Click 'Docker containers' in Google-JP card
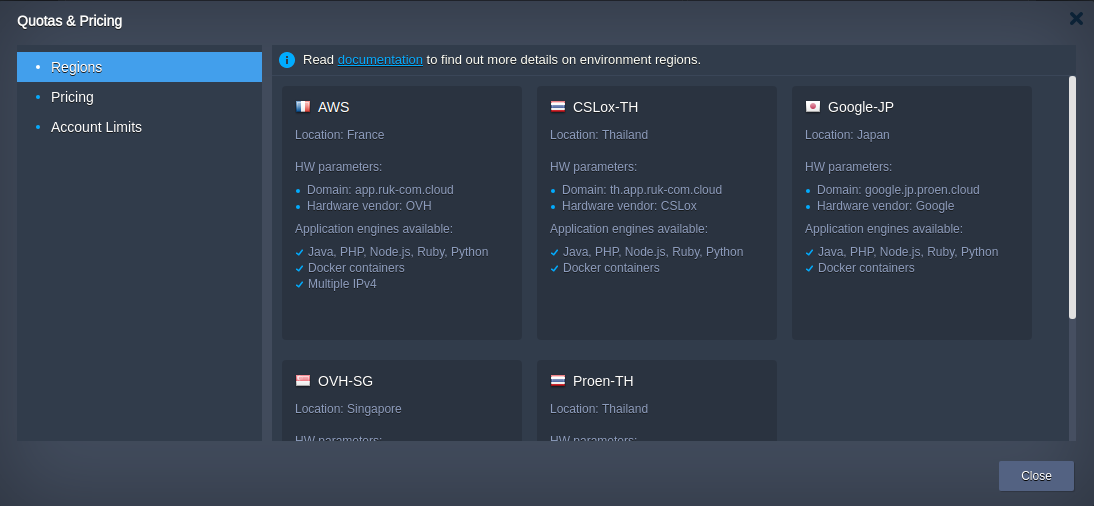This screenshot has height=506, width=1094. coord(866,268)
